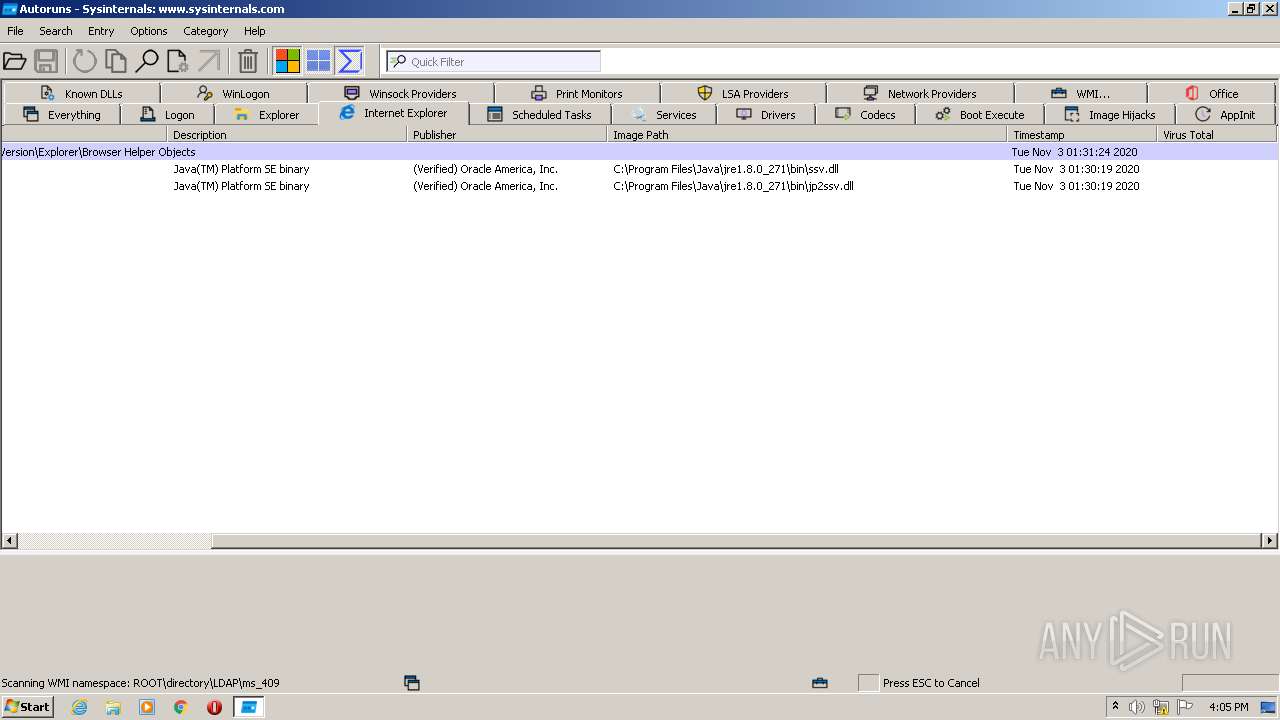Click the status bar briefcase icon

[x=820, y=683]
